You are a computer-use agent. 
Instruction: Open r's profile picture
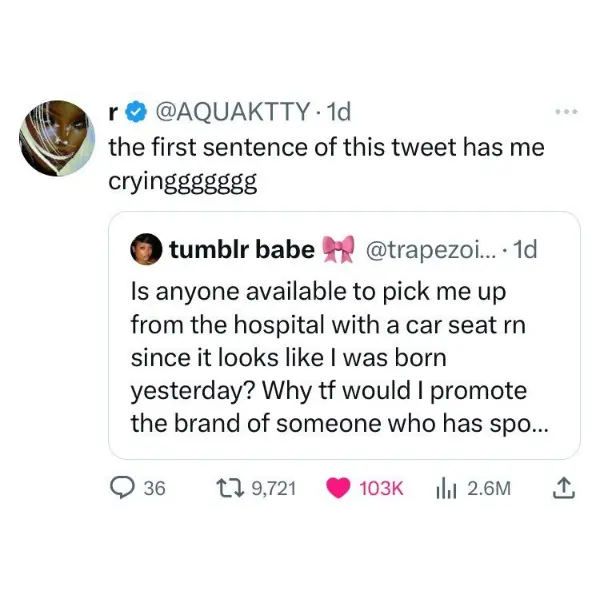pos(62,136)
